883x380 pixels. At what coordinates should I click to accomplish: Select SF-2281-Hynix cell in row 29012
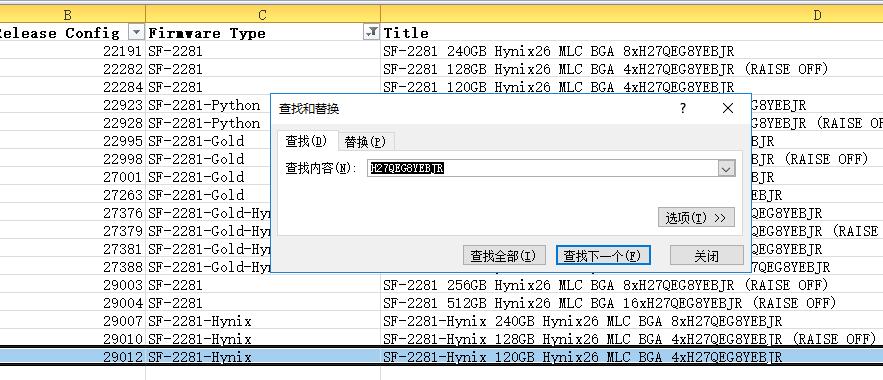pyautogui.click(x=263, y=357)
